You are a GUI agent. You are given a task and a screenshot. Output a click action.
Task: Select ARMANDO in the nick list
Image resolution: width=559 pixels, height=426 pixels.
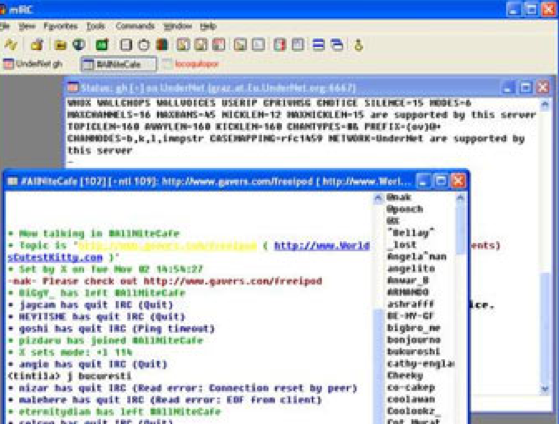point(408,292)
